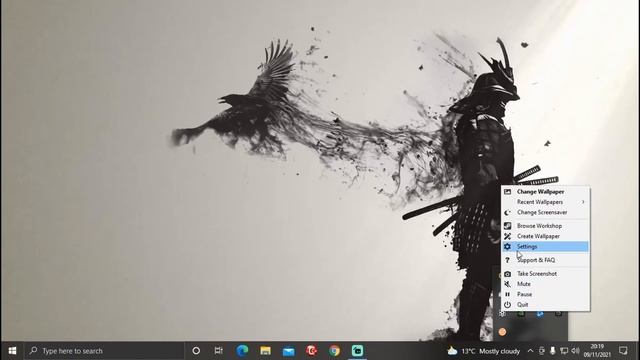The height and width of the screenshot is (360, 640).
Task: Open the Support & FAQ entry
Action: pos(545,260)
